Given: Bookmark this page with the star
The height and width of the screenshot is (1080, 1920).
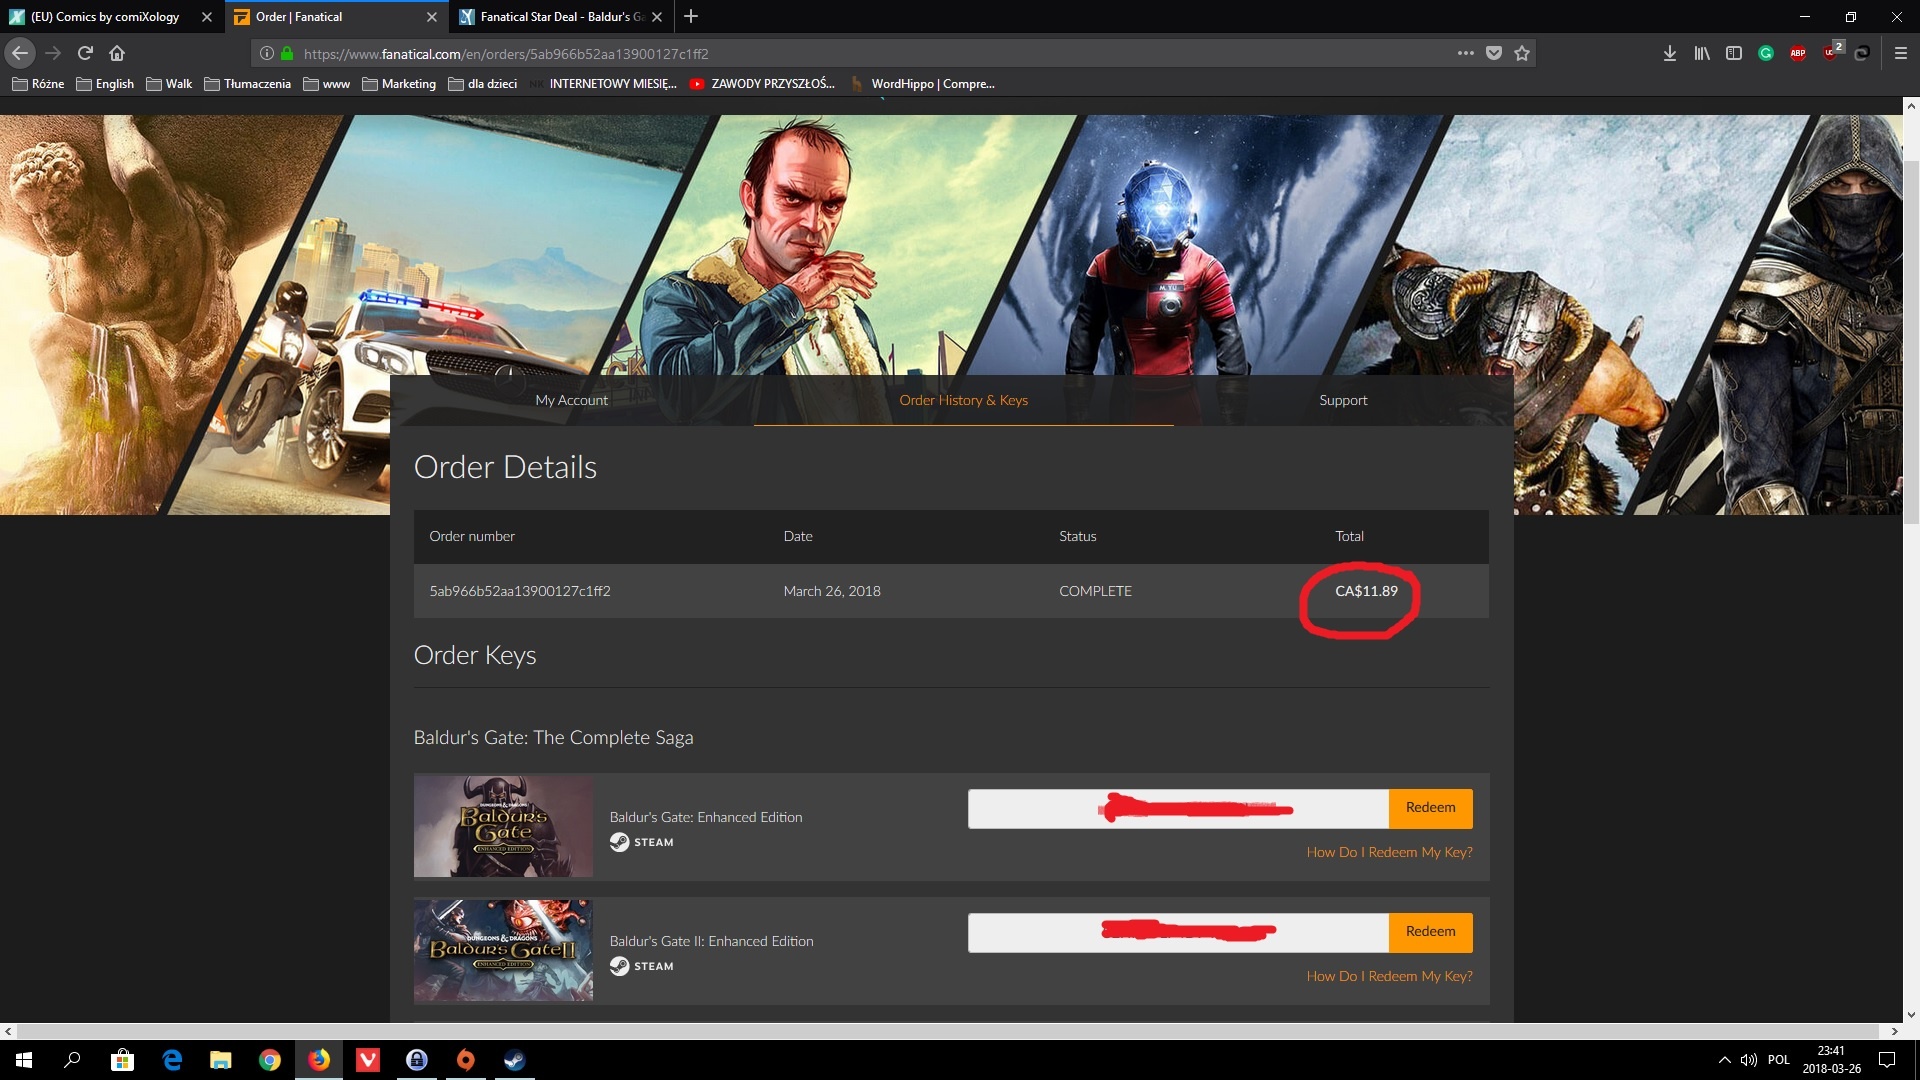Looking at the screenshot, I should pyautogui.click(x=1522, y=53).
